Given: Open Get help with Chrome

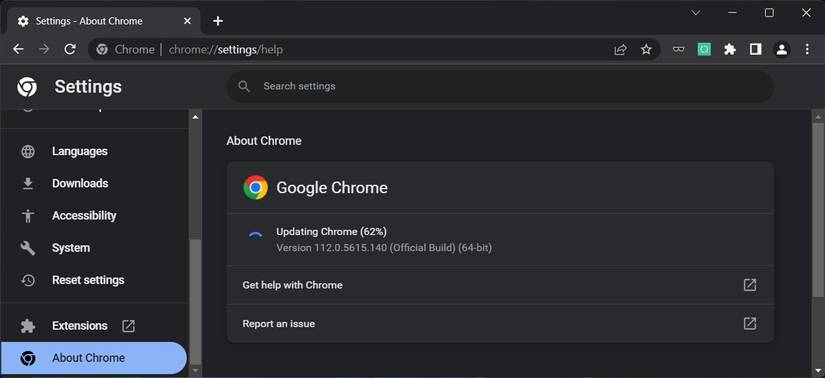Looking at the screenshot, I should (500, 285).
